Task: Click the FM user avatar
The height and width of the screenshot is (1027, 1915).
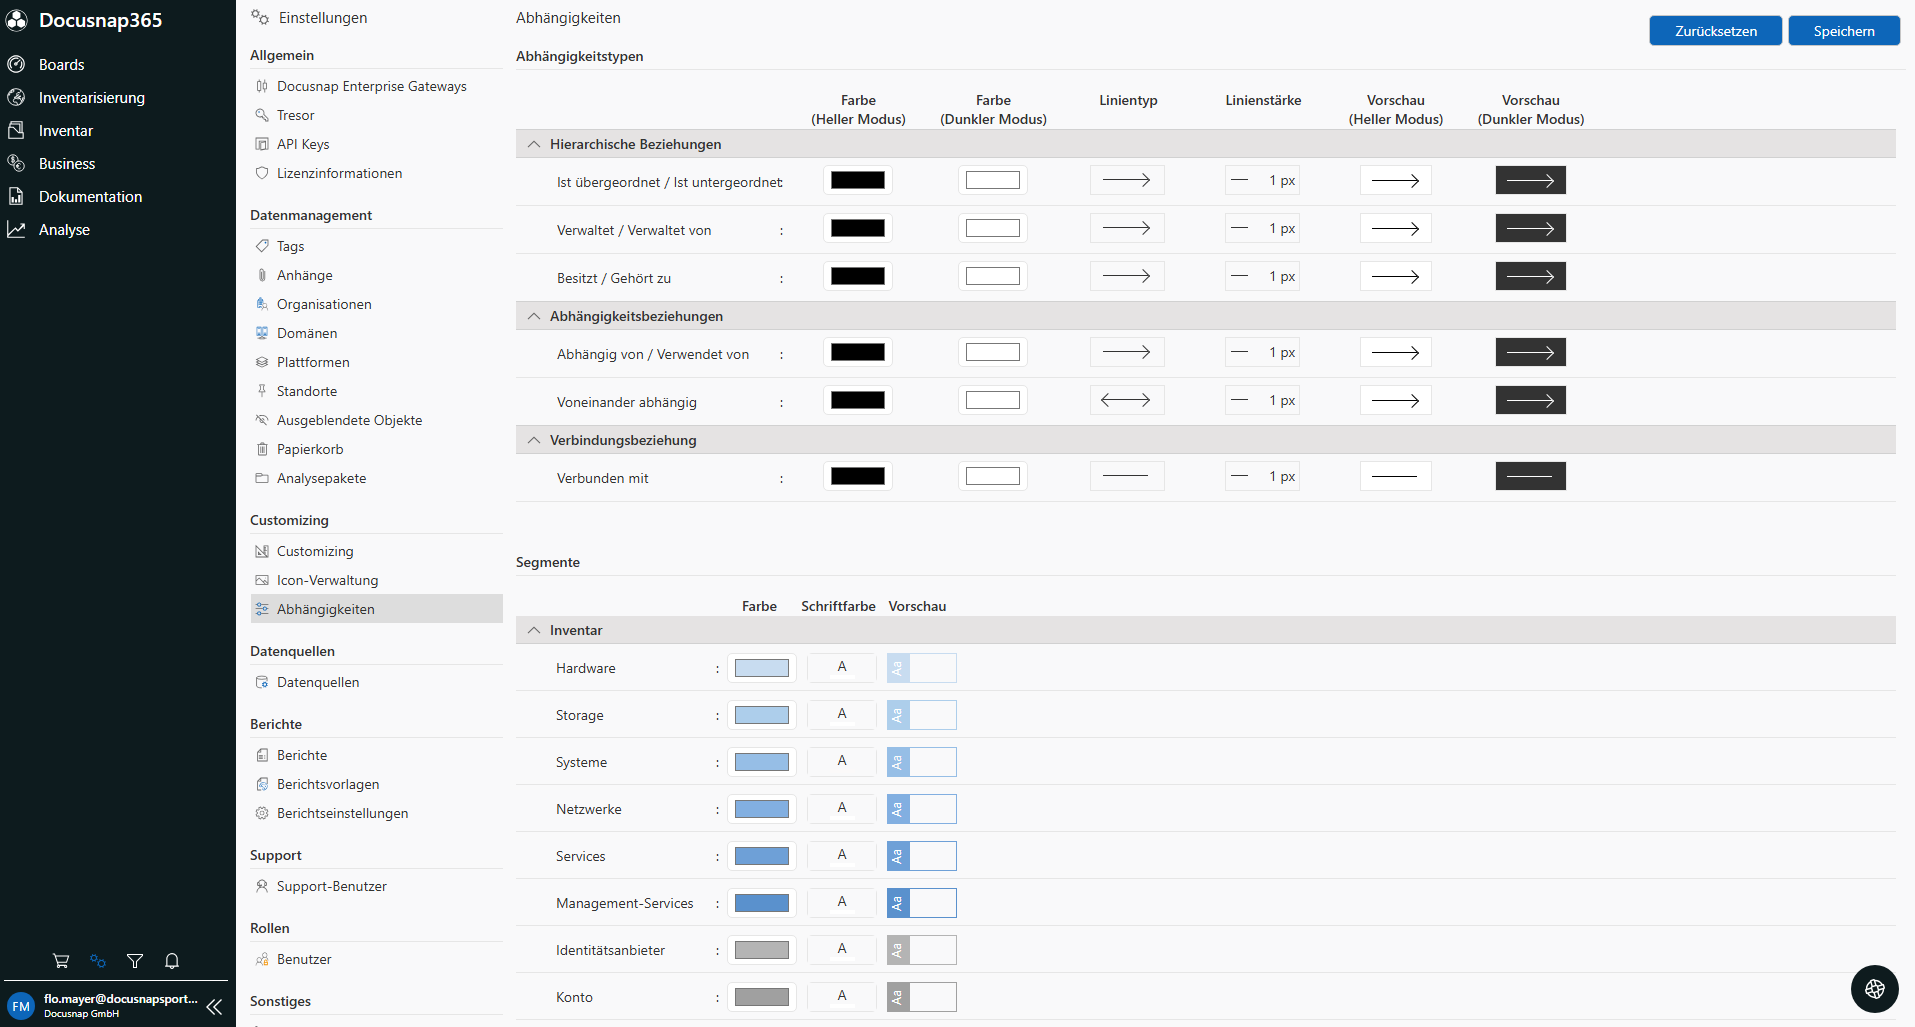Action: [21, 1006]
